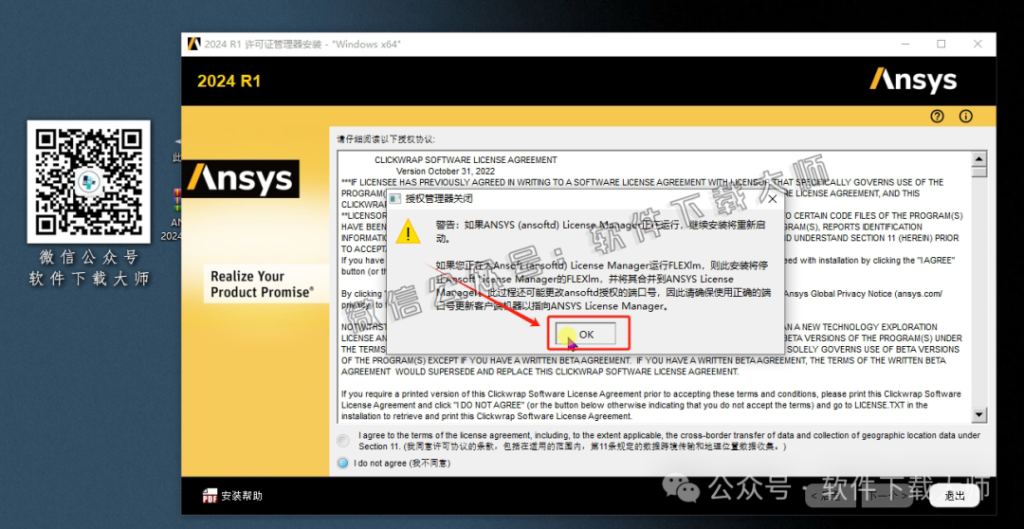Close the 2024 R1 installer window
The width and height of the screenshot is (1024, 529).
[978, 44]
